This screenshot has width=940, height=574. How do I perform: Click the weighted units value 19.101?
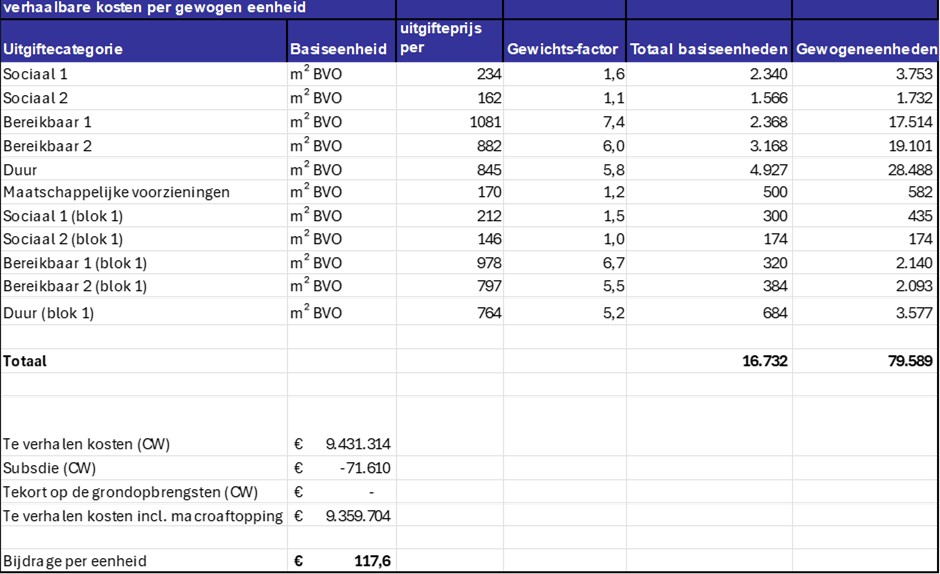(x=910, y=146)
